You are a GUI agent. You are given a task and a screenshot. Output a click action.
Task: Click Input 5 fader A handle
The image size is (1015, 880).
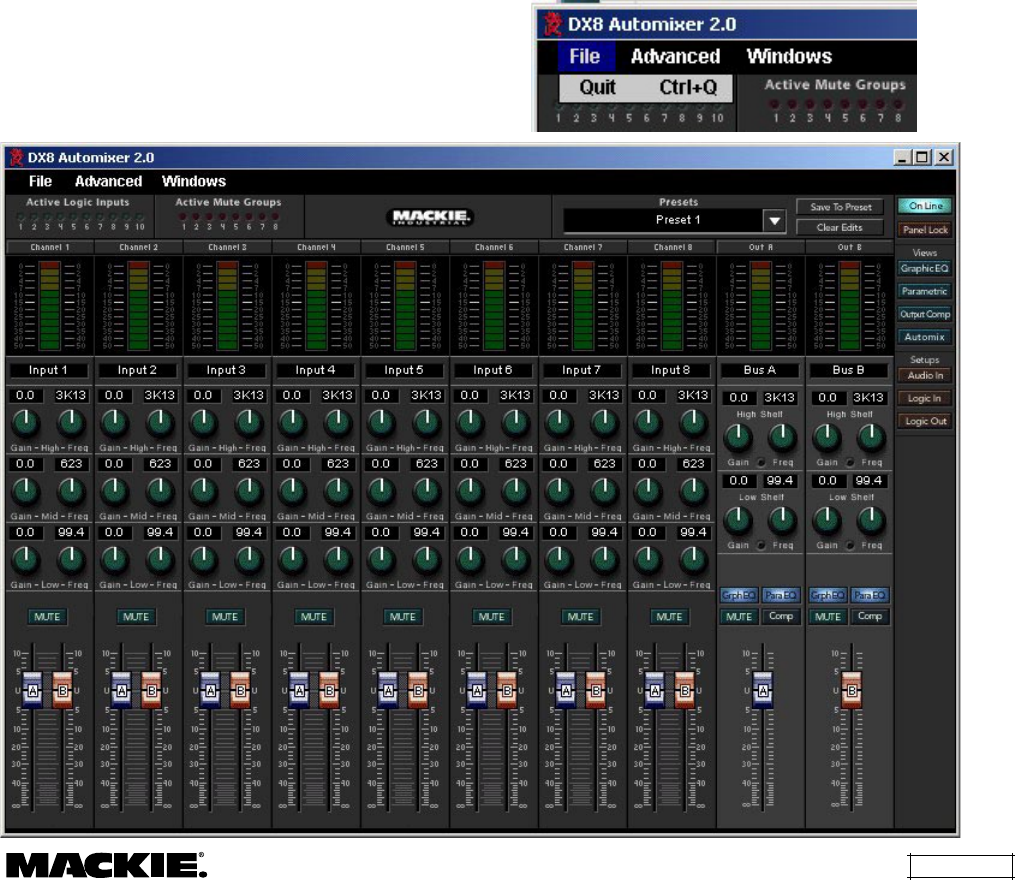click(388, 690)
